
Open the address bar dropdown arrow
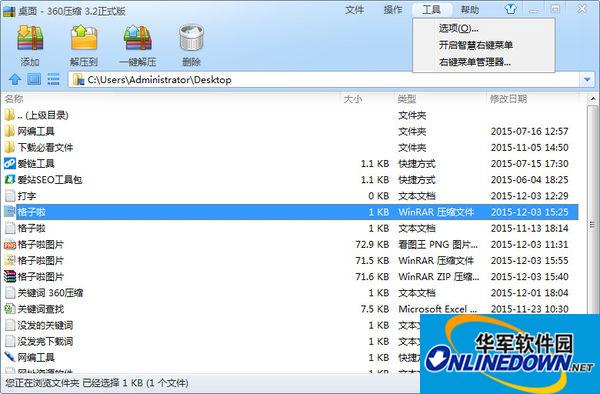[587, 80]
